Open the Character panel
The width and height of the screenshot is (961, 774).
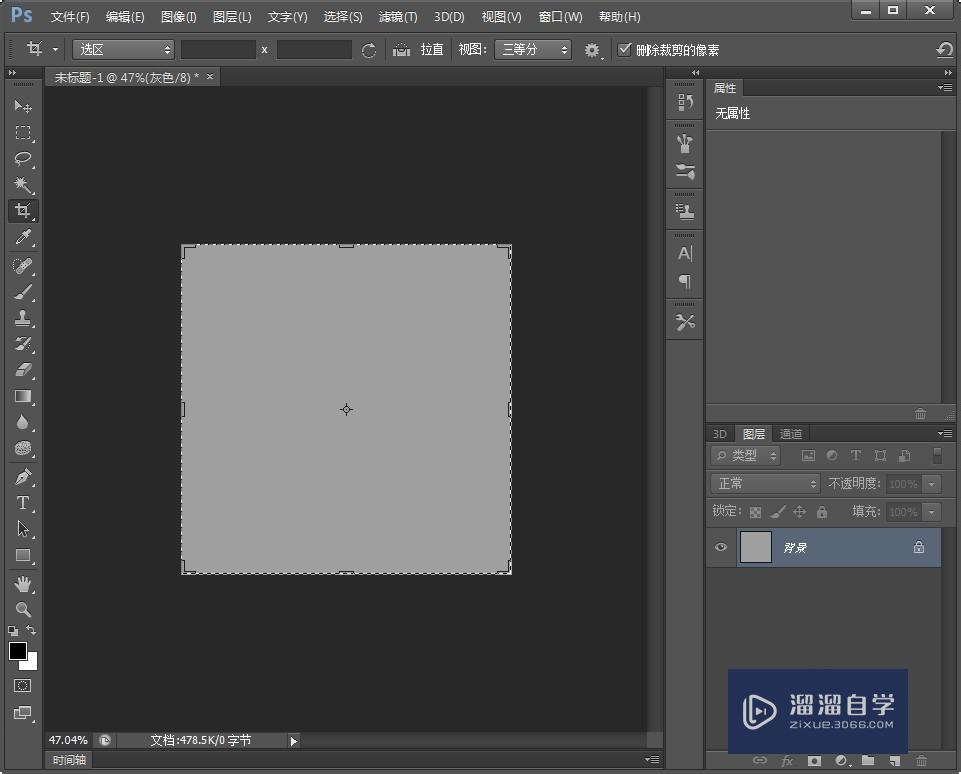[x=684, y=253]
